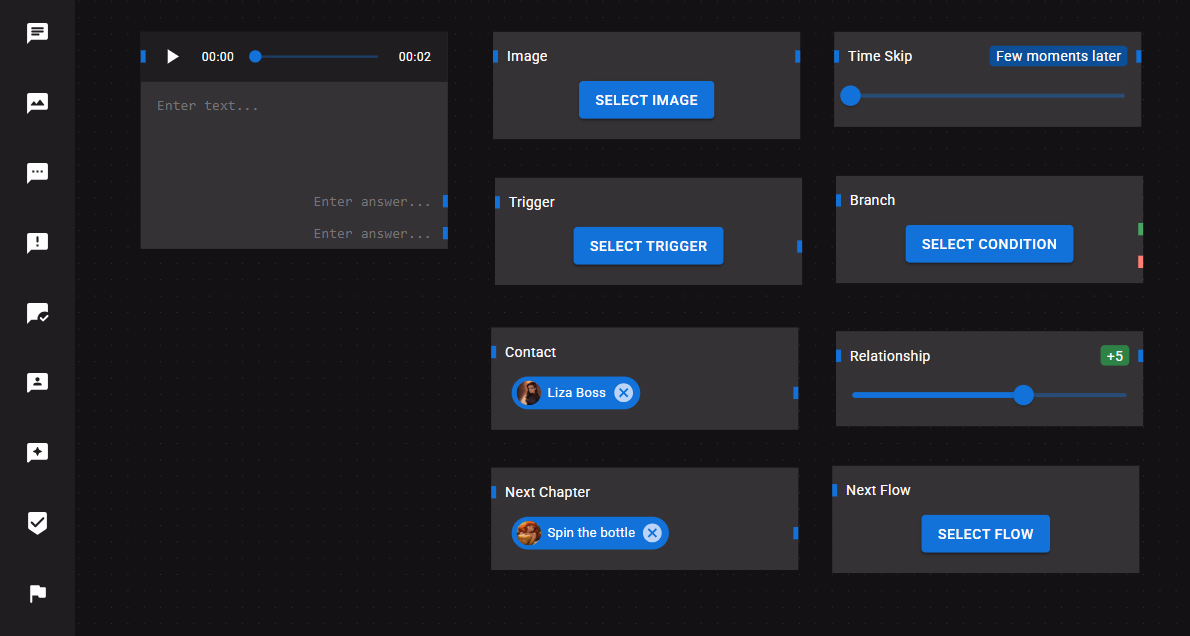Click the image message icon in sidebar
Screen dimensions: 1190x636
[x=37, y=103]
